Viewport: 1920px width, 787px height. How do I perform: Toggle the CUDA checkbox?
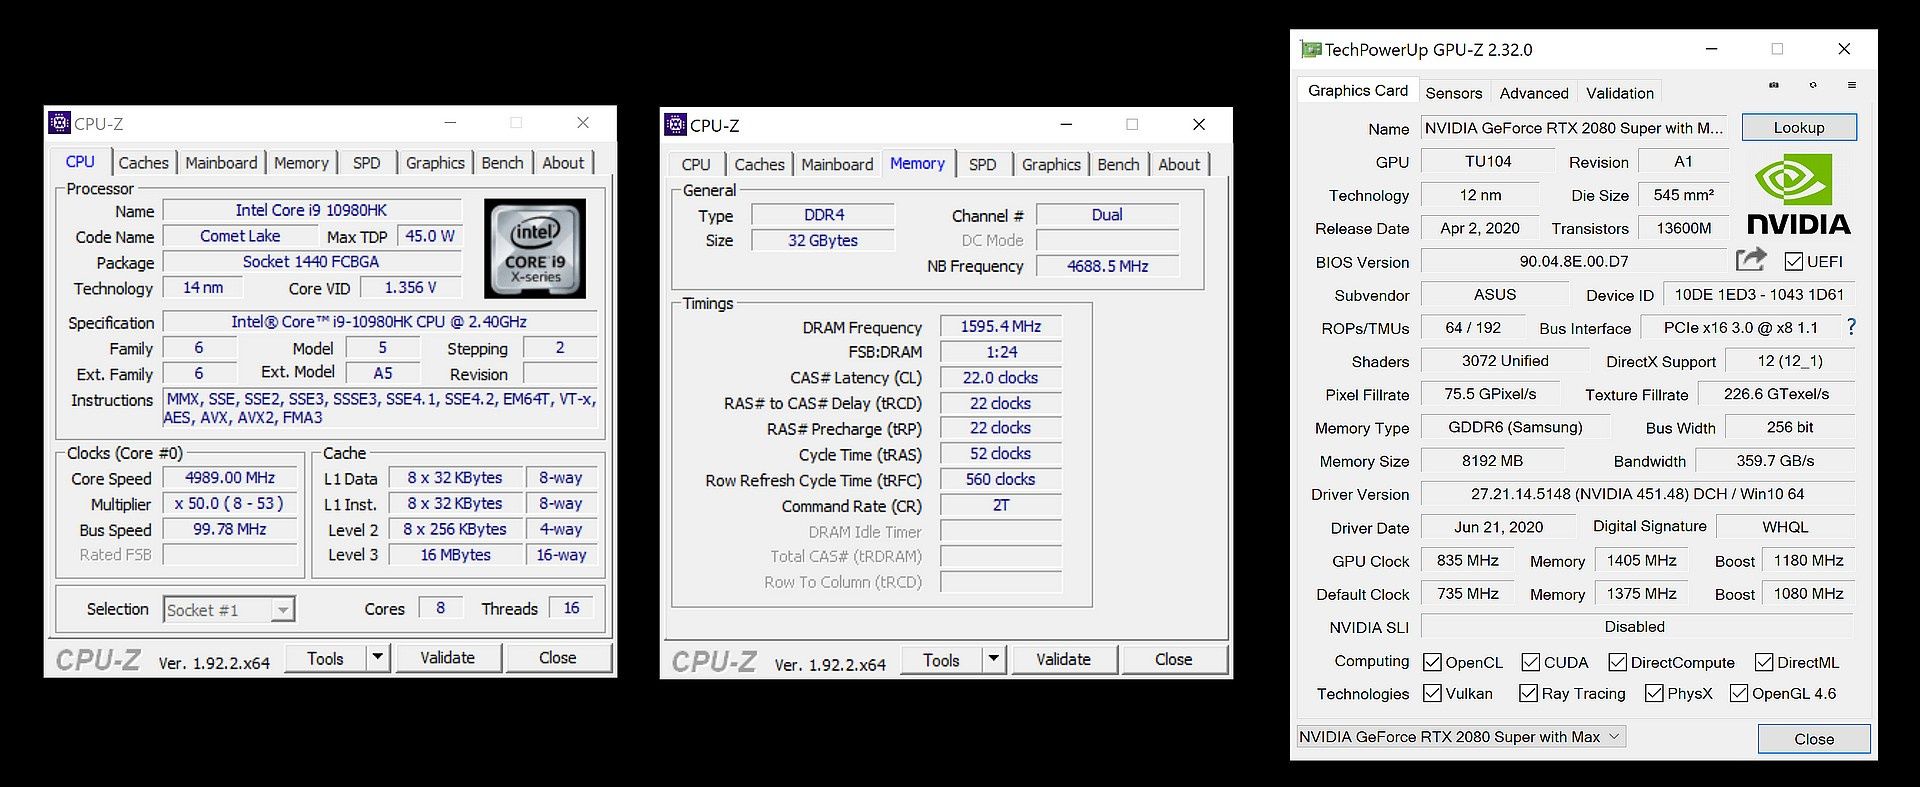[1530, 662]
